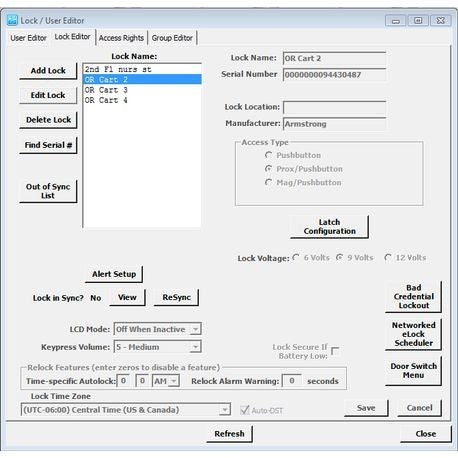
Task: Select 'OR Cart 4' in lock list
Action: (x=142, y=100)
